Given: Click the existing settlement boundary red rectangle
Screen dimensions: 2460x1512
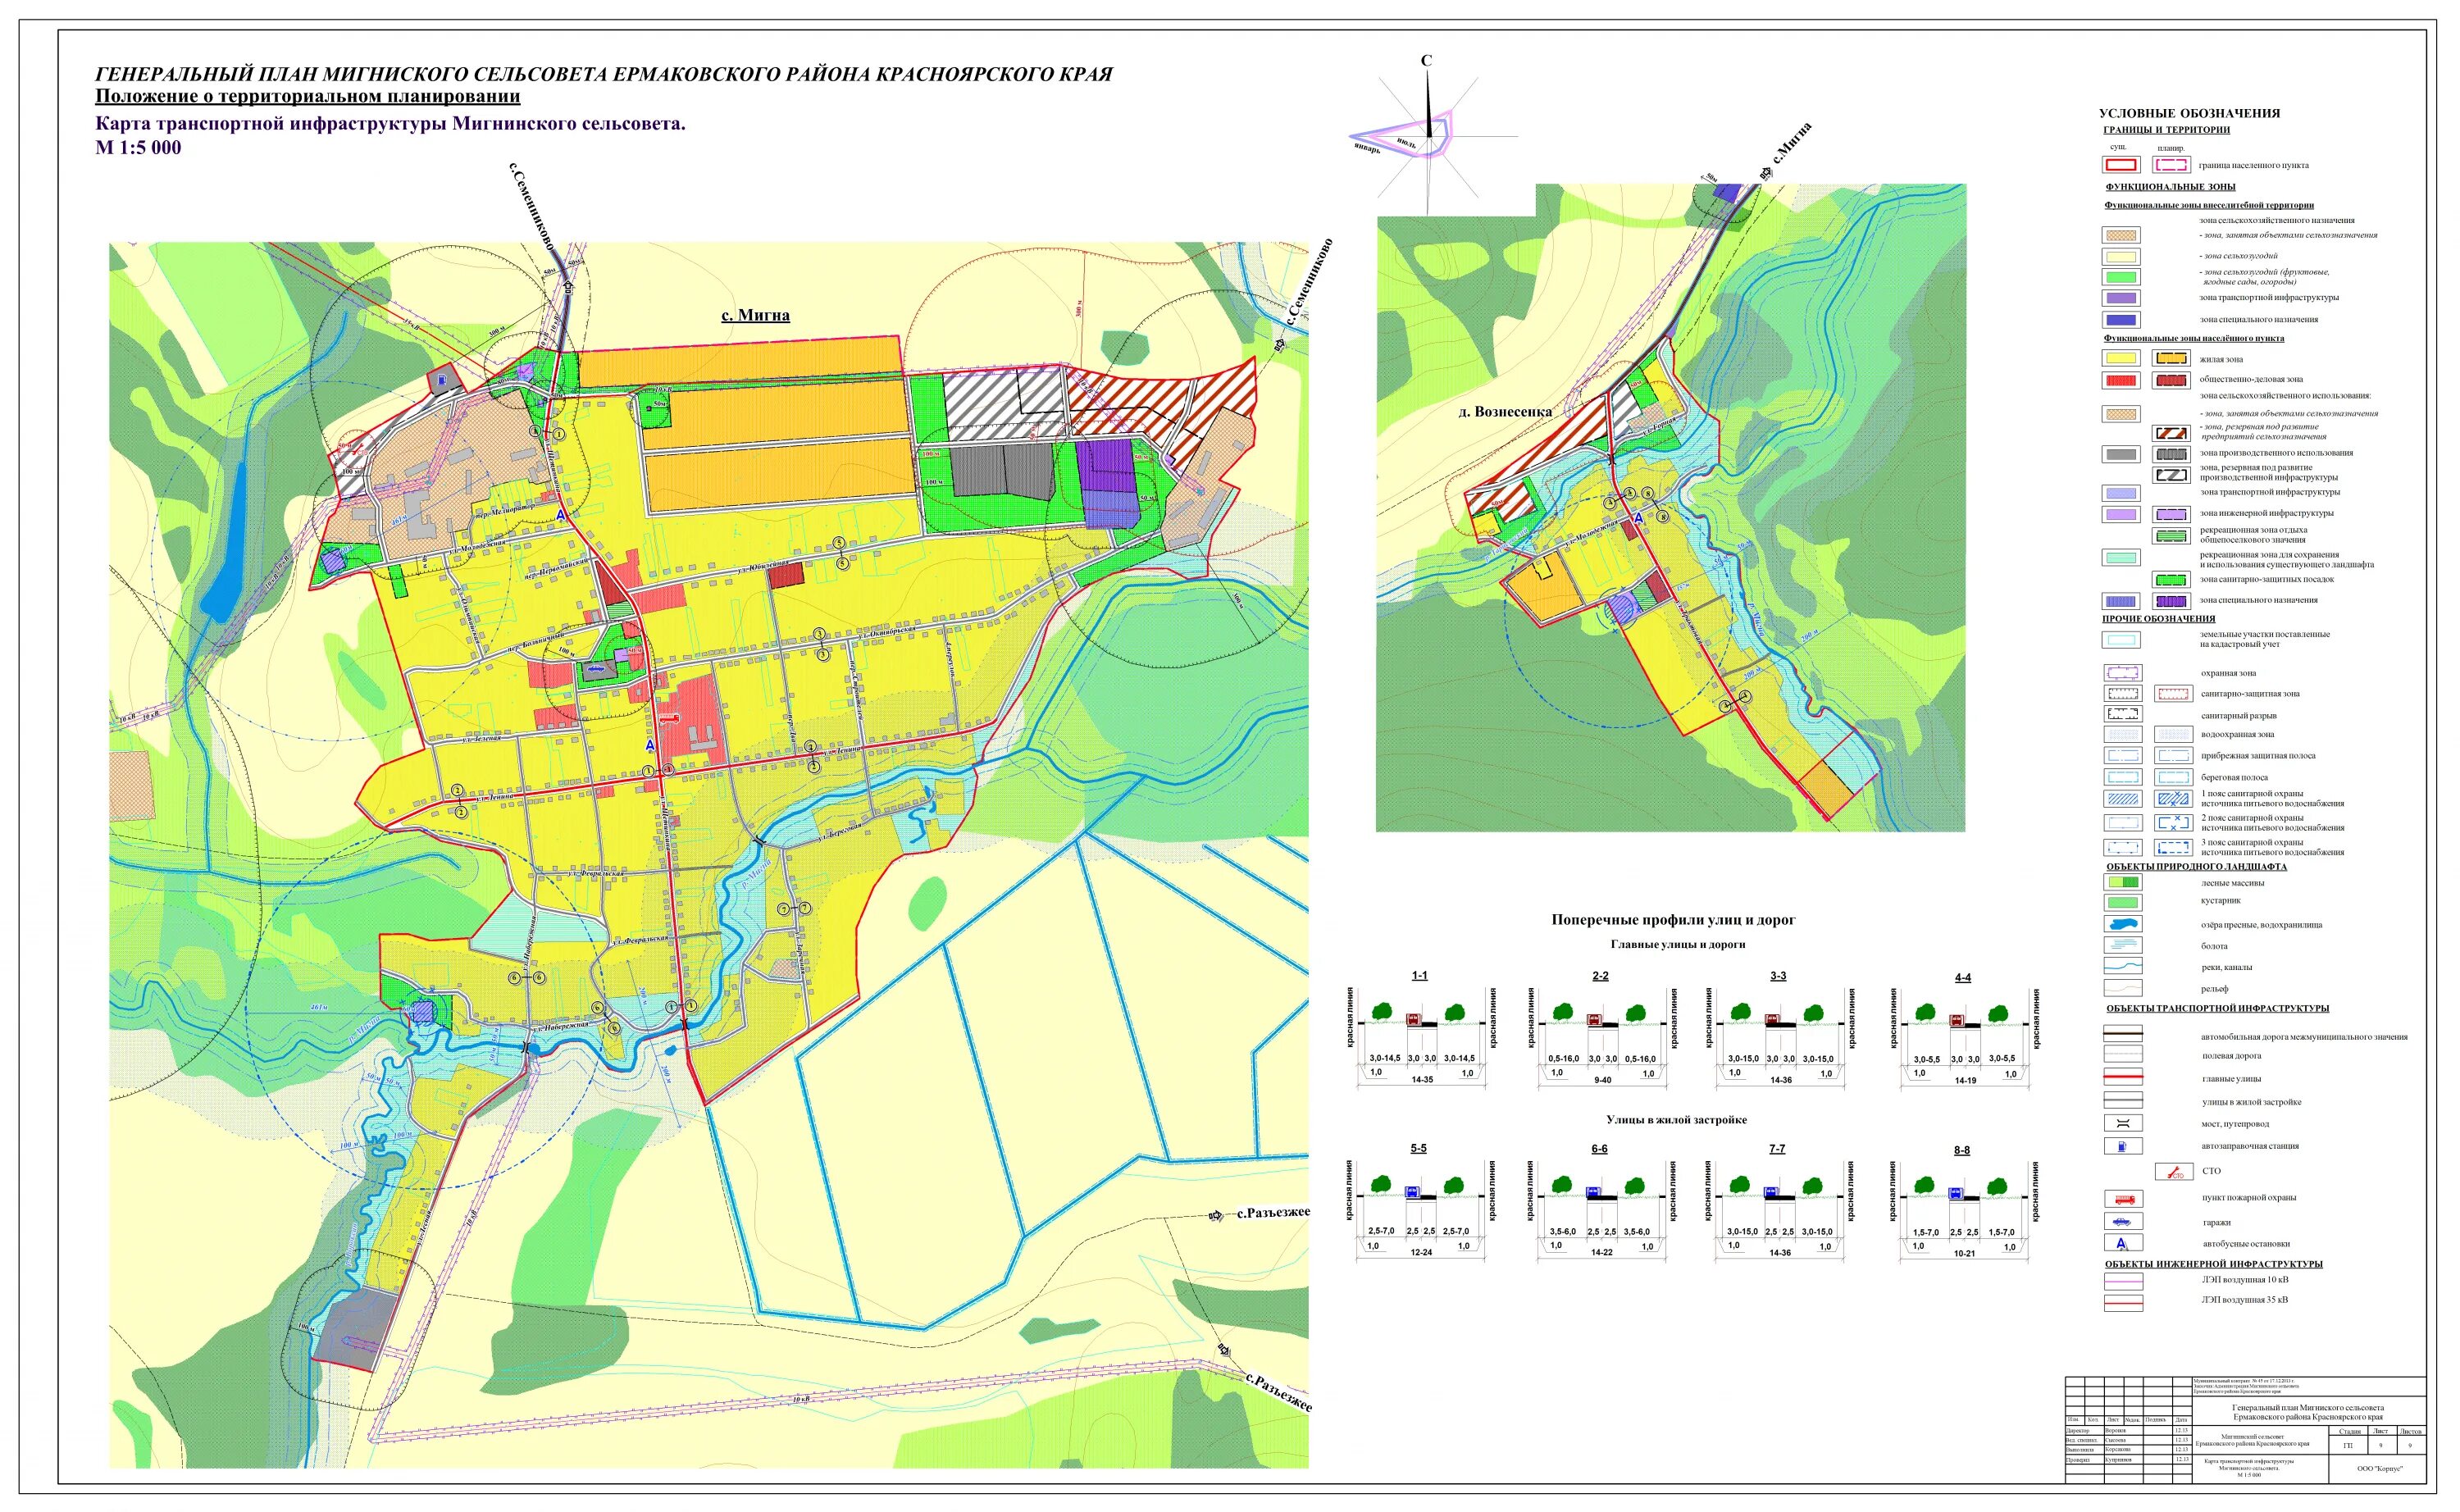Looking at the screenshot, I should coord(2121,165).
